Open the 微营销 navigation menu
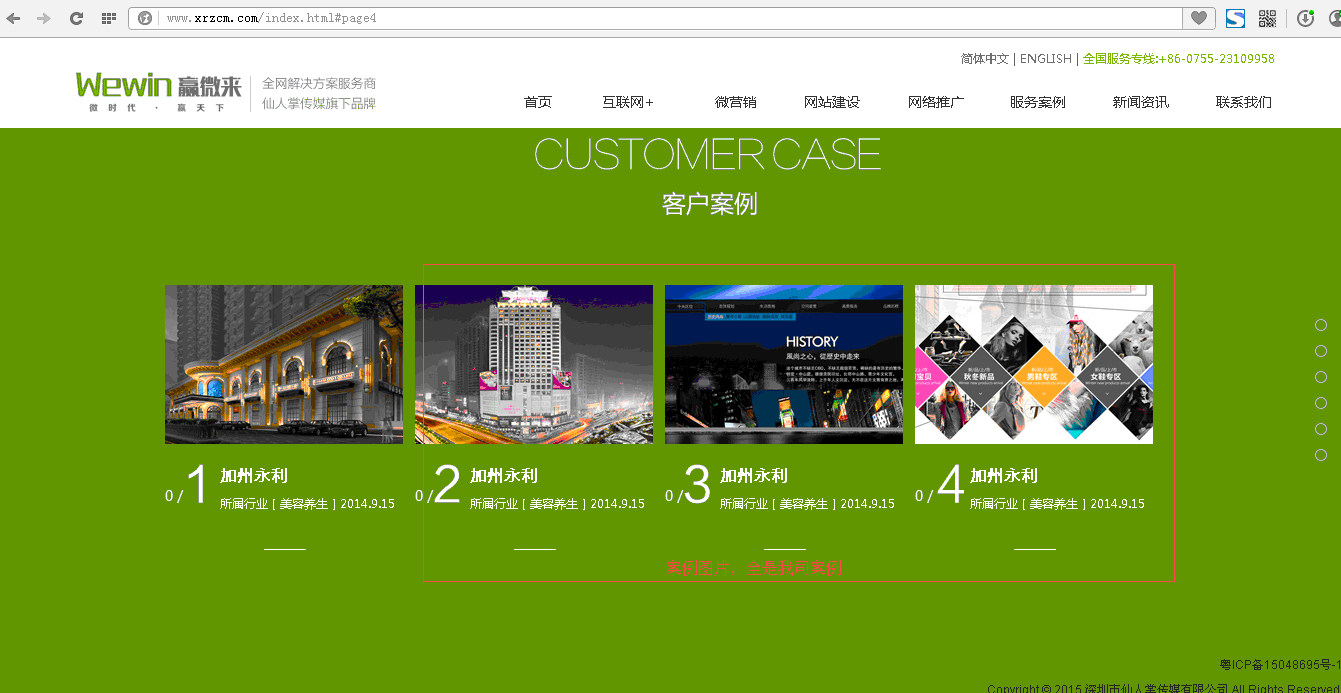The width and height of the screenshot is (1341, 693). pos(735,102)
